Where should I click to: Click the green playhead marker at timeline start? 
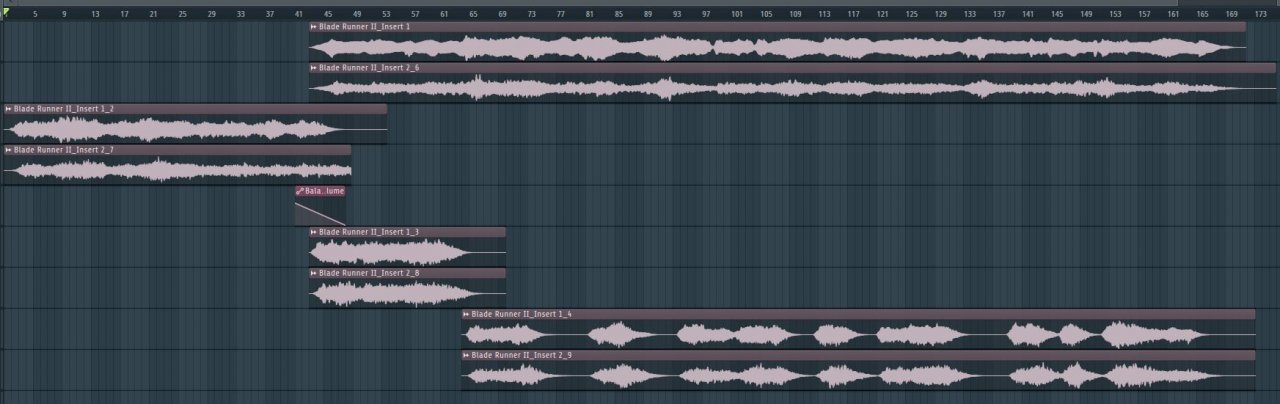pos(5,14)
